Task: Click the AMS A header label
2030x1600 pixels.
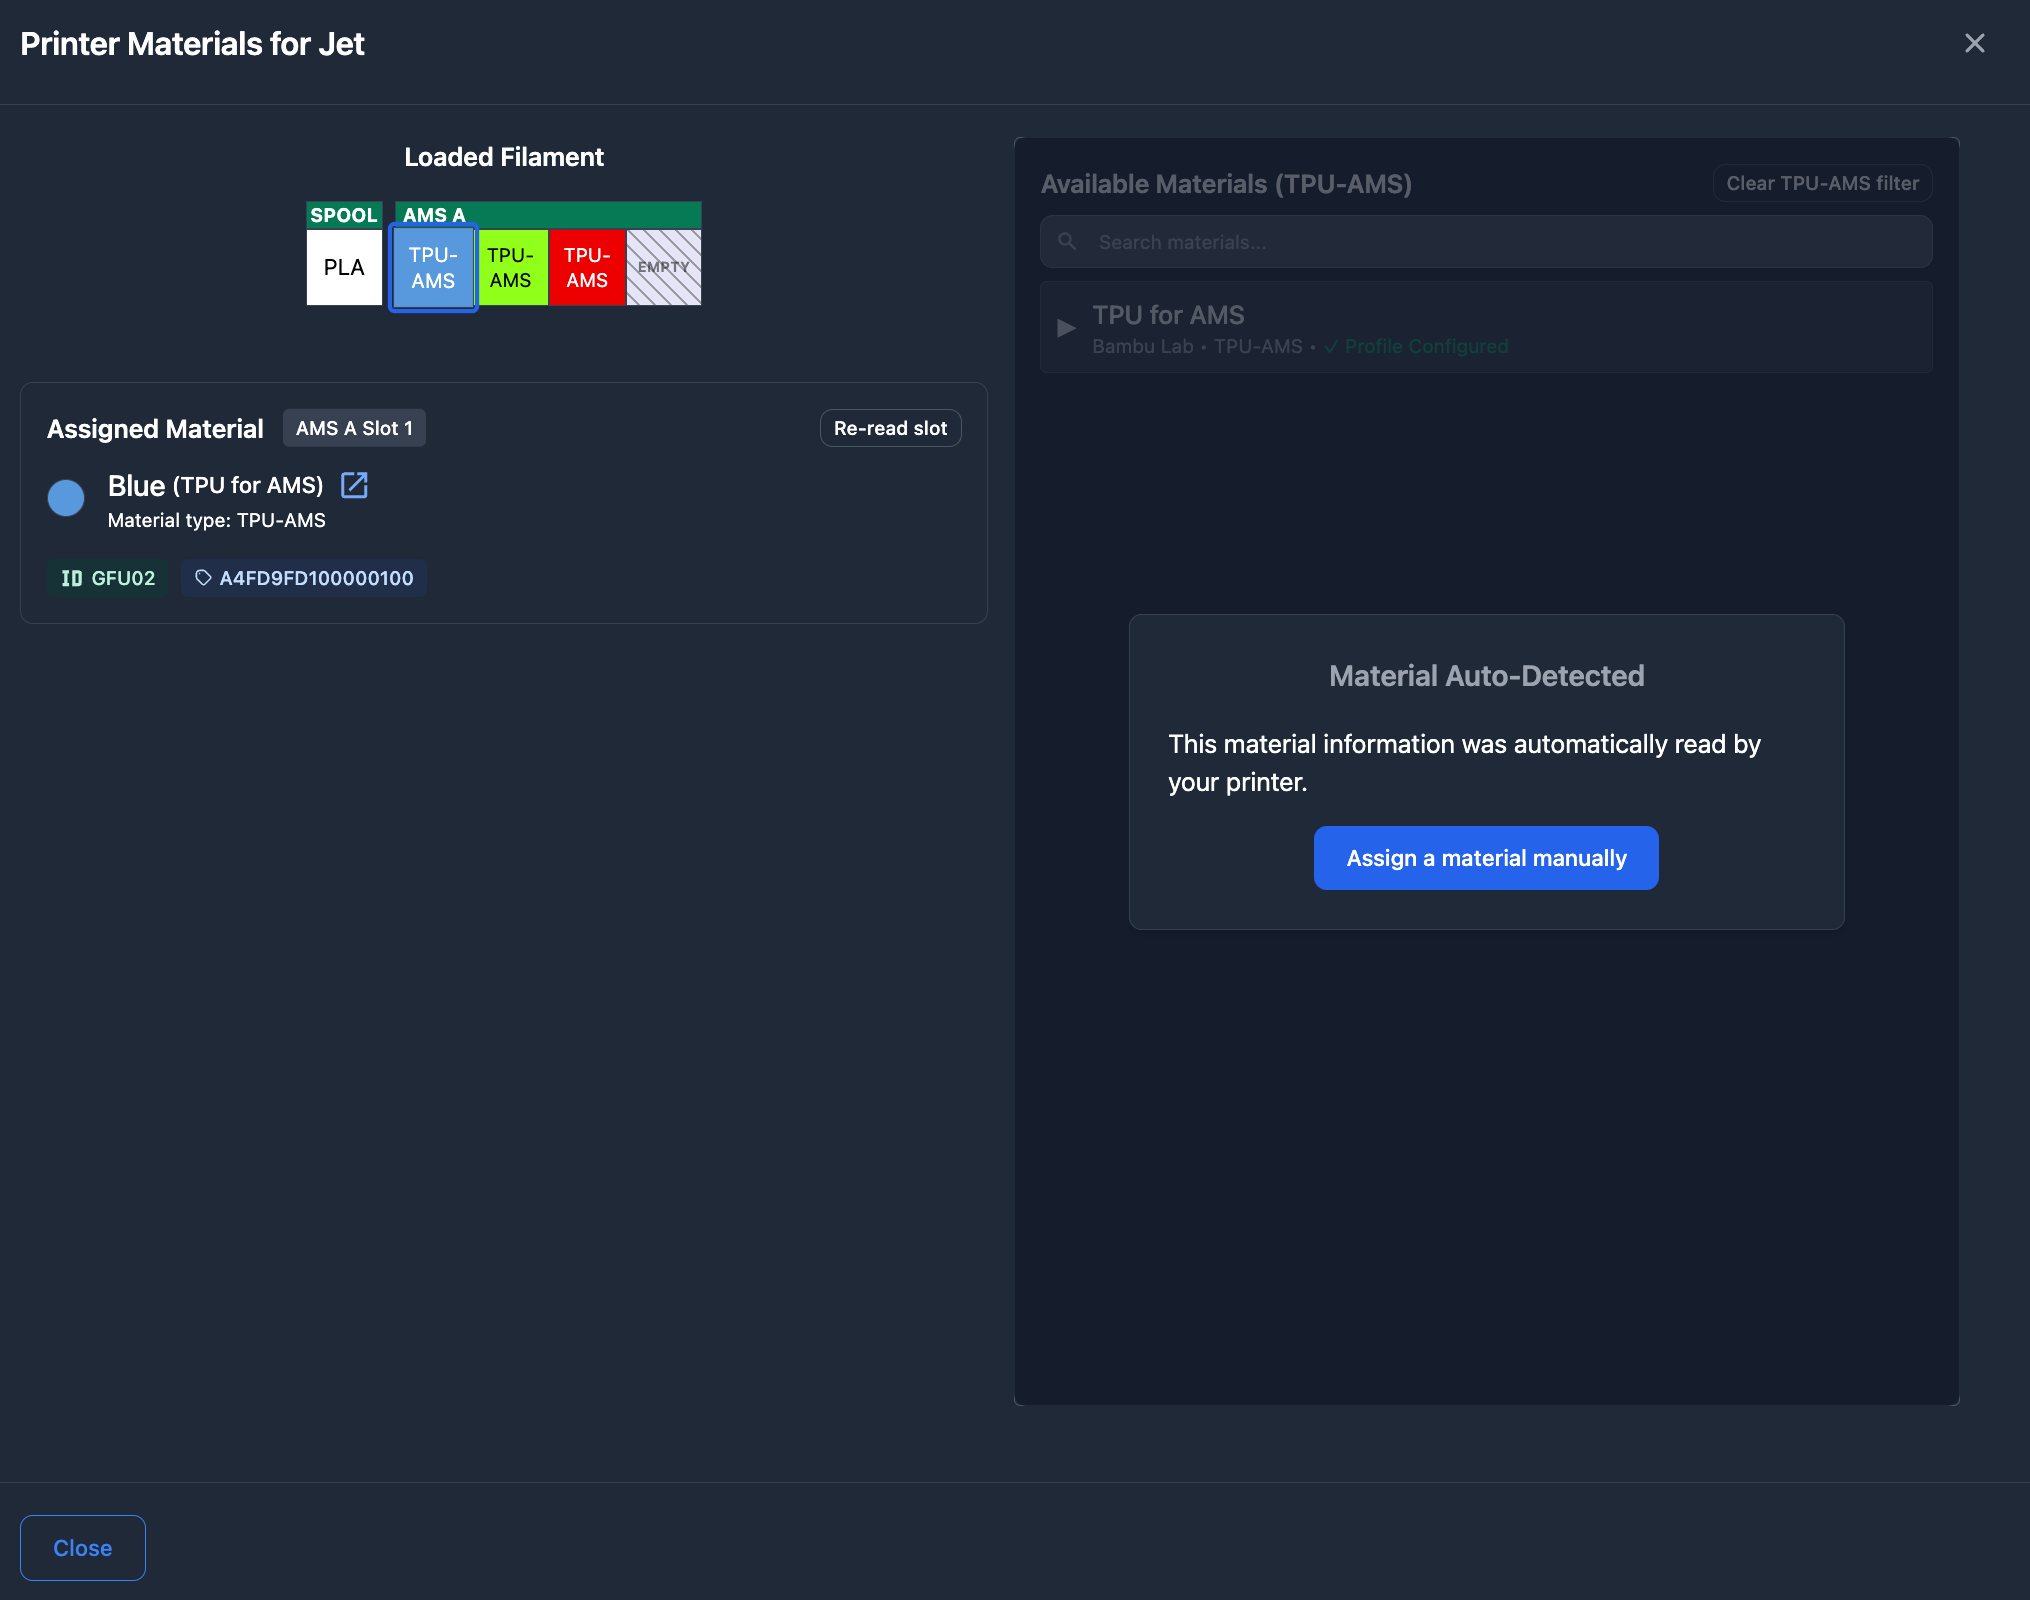Action: (434, 215)
